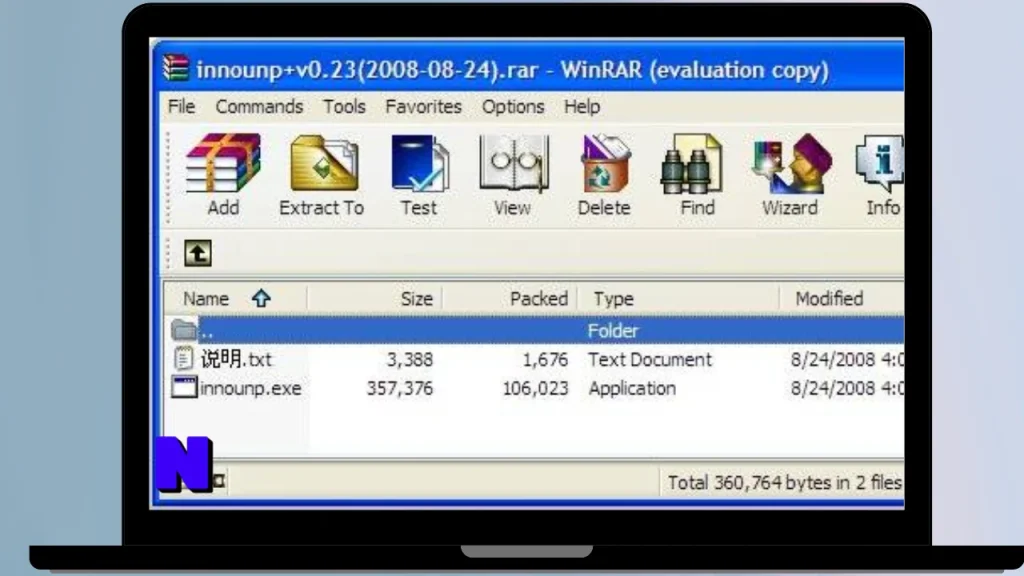Click the innounp.exe application icon
The height and width of the screenshot is (576, 1024).
point(184,387)
